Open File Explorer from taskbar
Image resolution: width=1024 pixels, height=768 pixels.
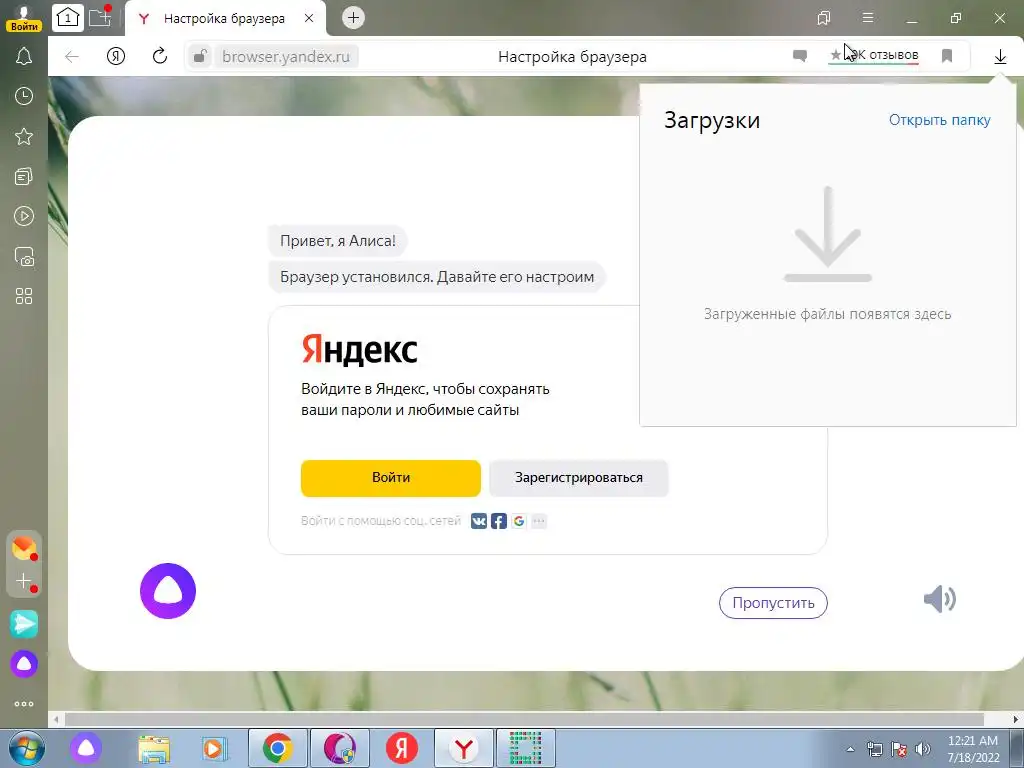[x=153, y=748]
